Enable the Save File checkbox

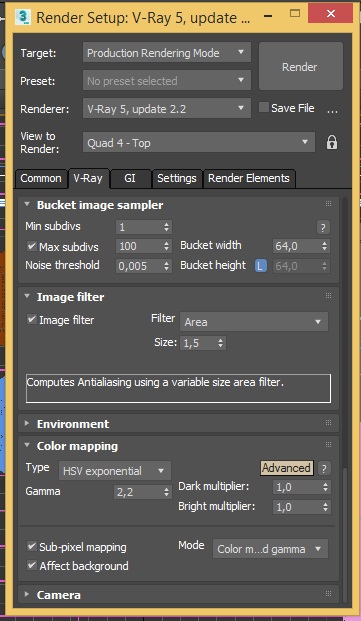click(x=264, y=107)
